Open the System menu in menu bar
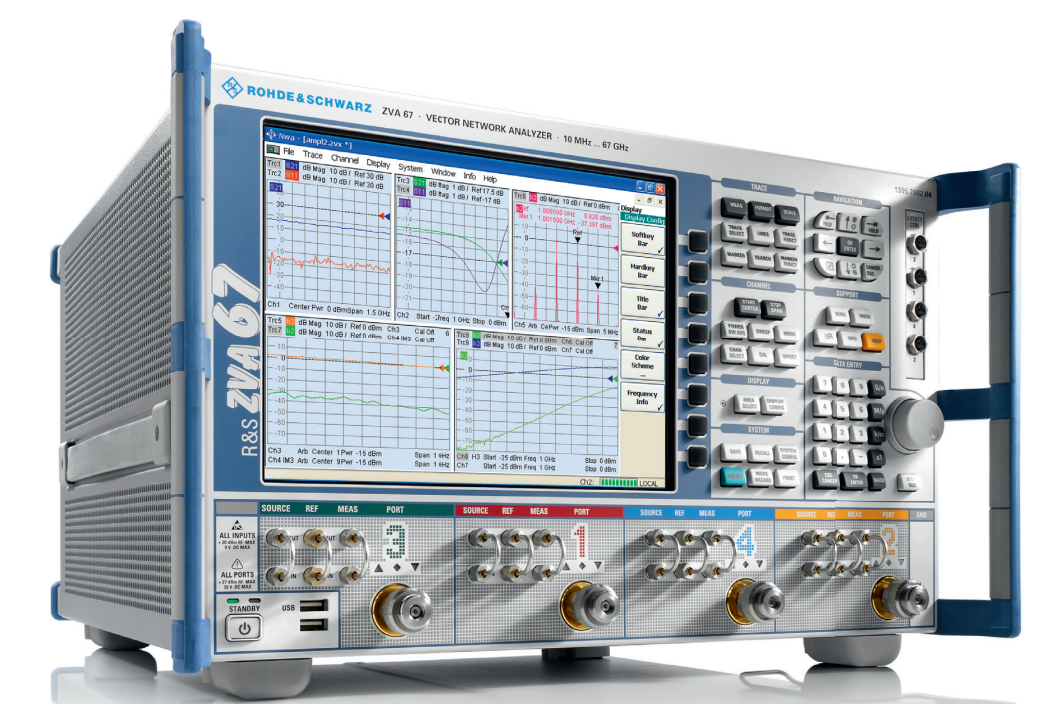 click(410, 168)
